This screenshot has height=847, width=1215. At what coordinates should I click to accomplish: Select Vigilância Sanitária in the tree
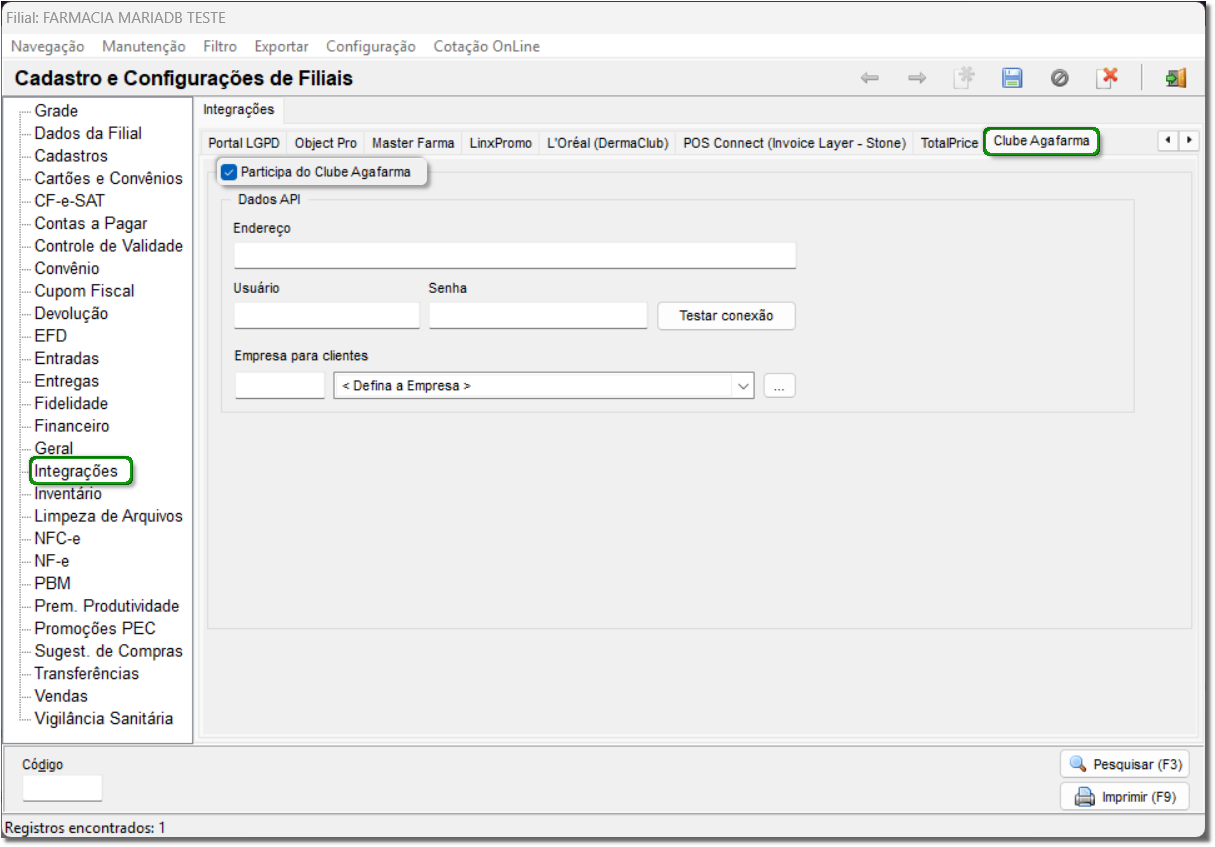103,718
